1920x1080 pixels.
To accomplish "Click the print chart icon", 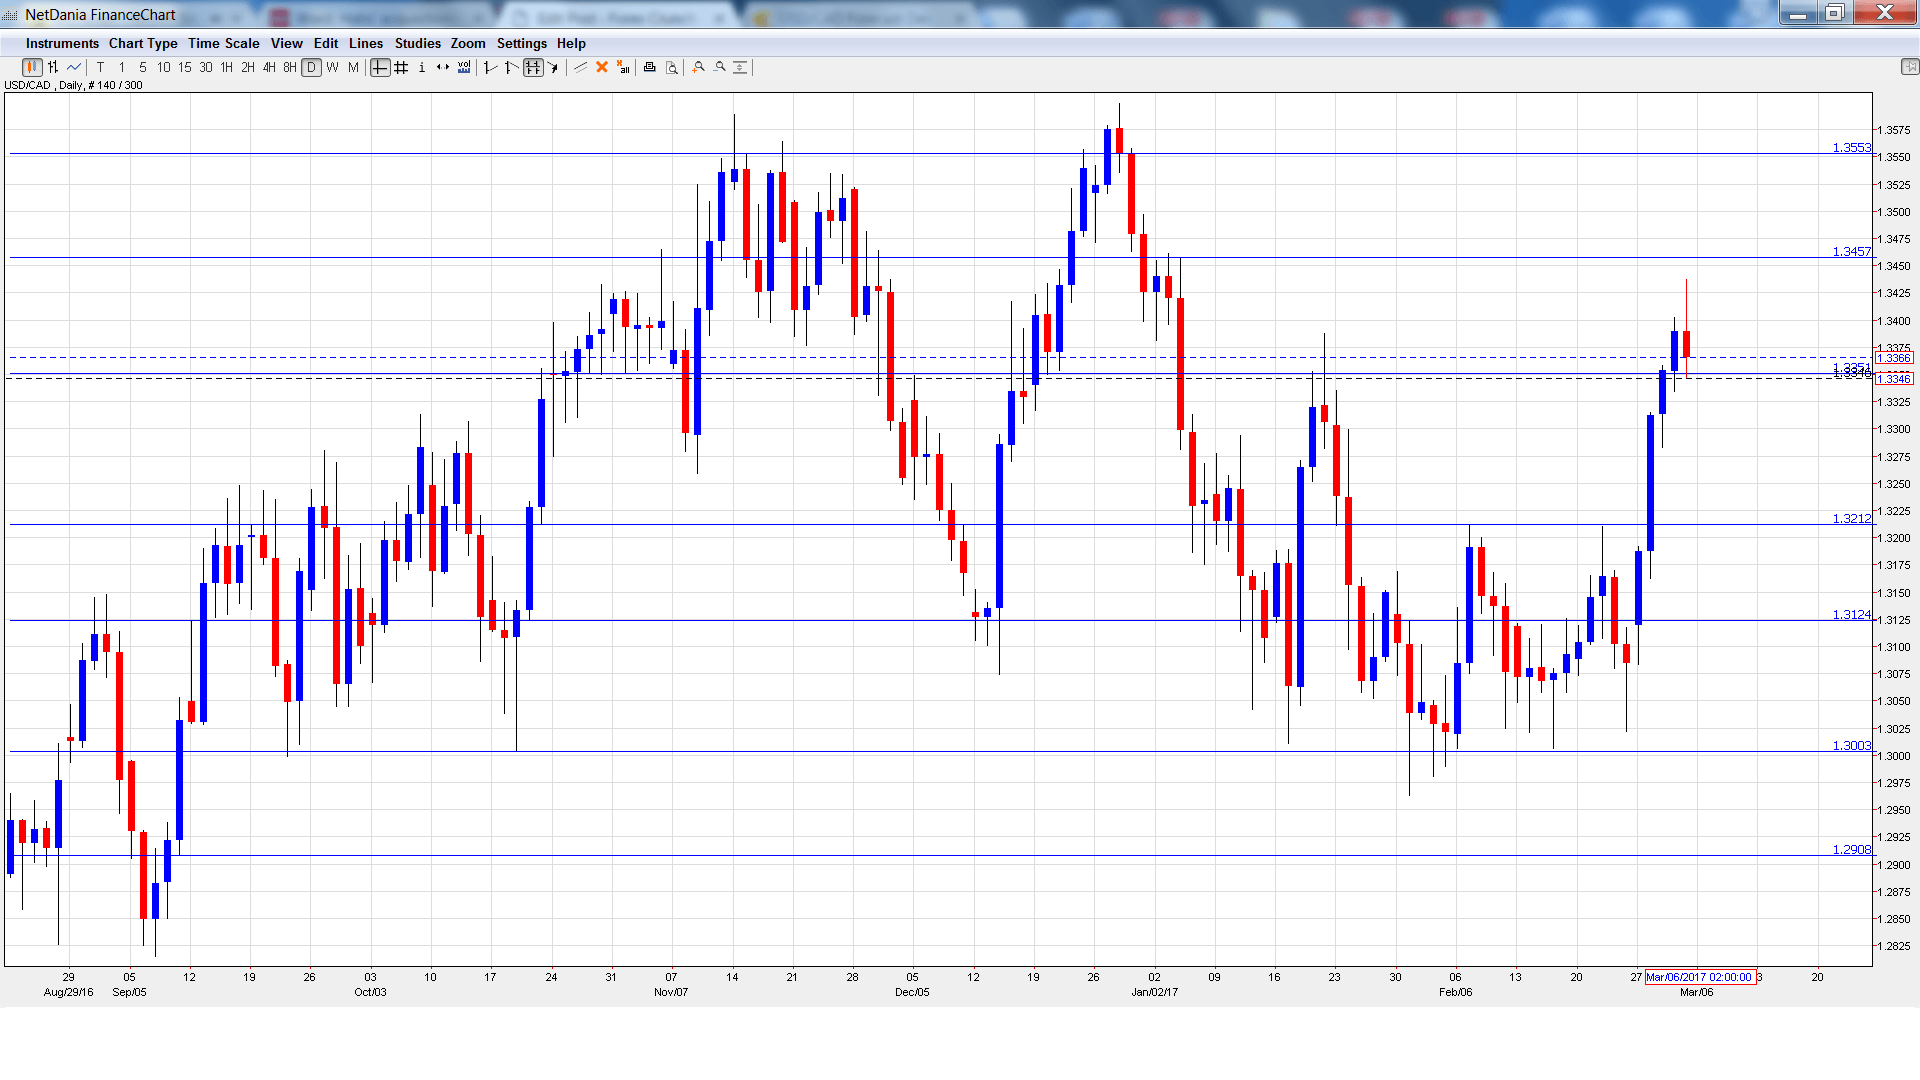I will (x=650, y=67).
